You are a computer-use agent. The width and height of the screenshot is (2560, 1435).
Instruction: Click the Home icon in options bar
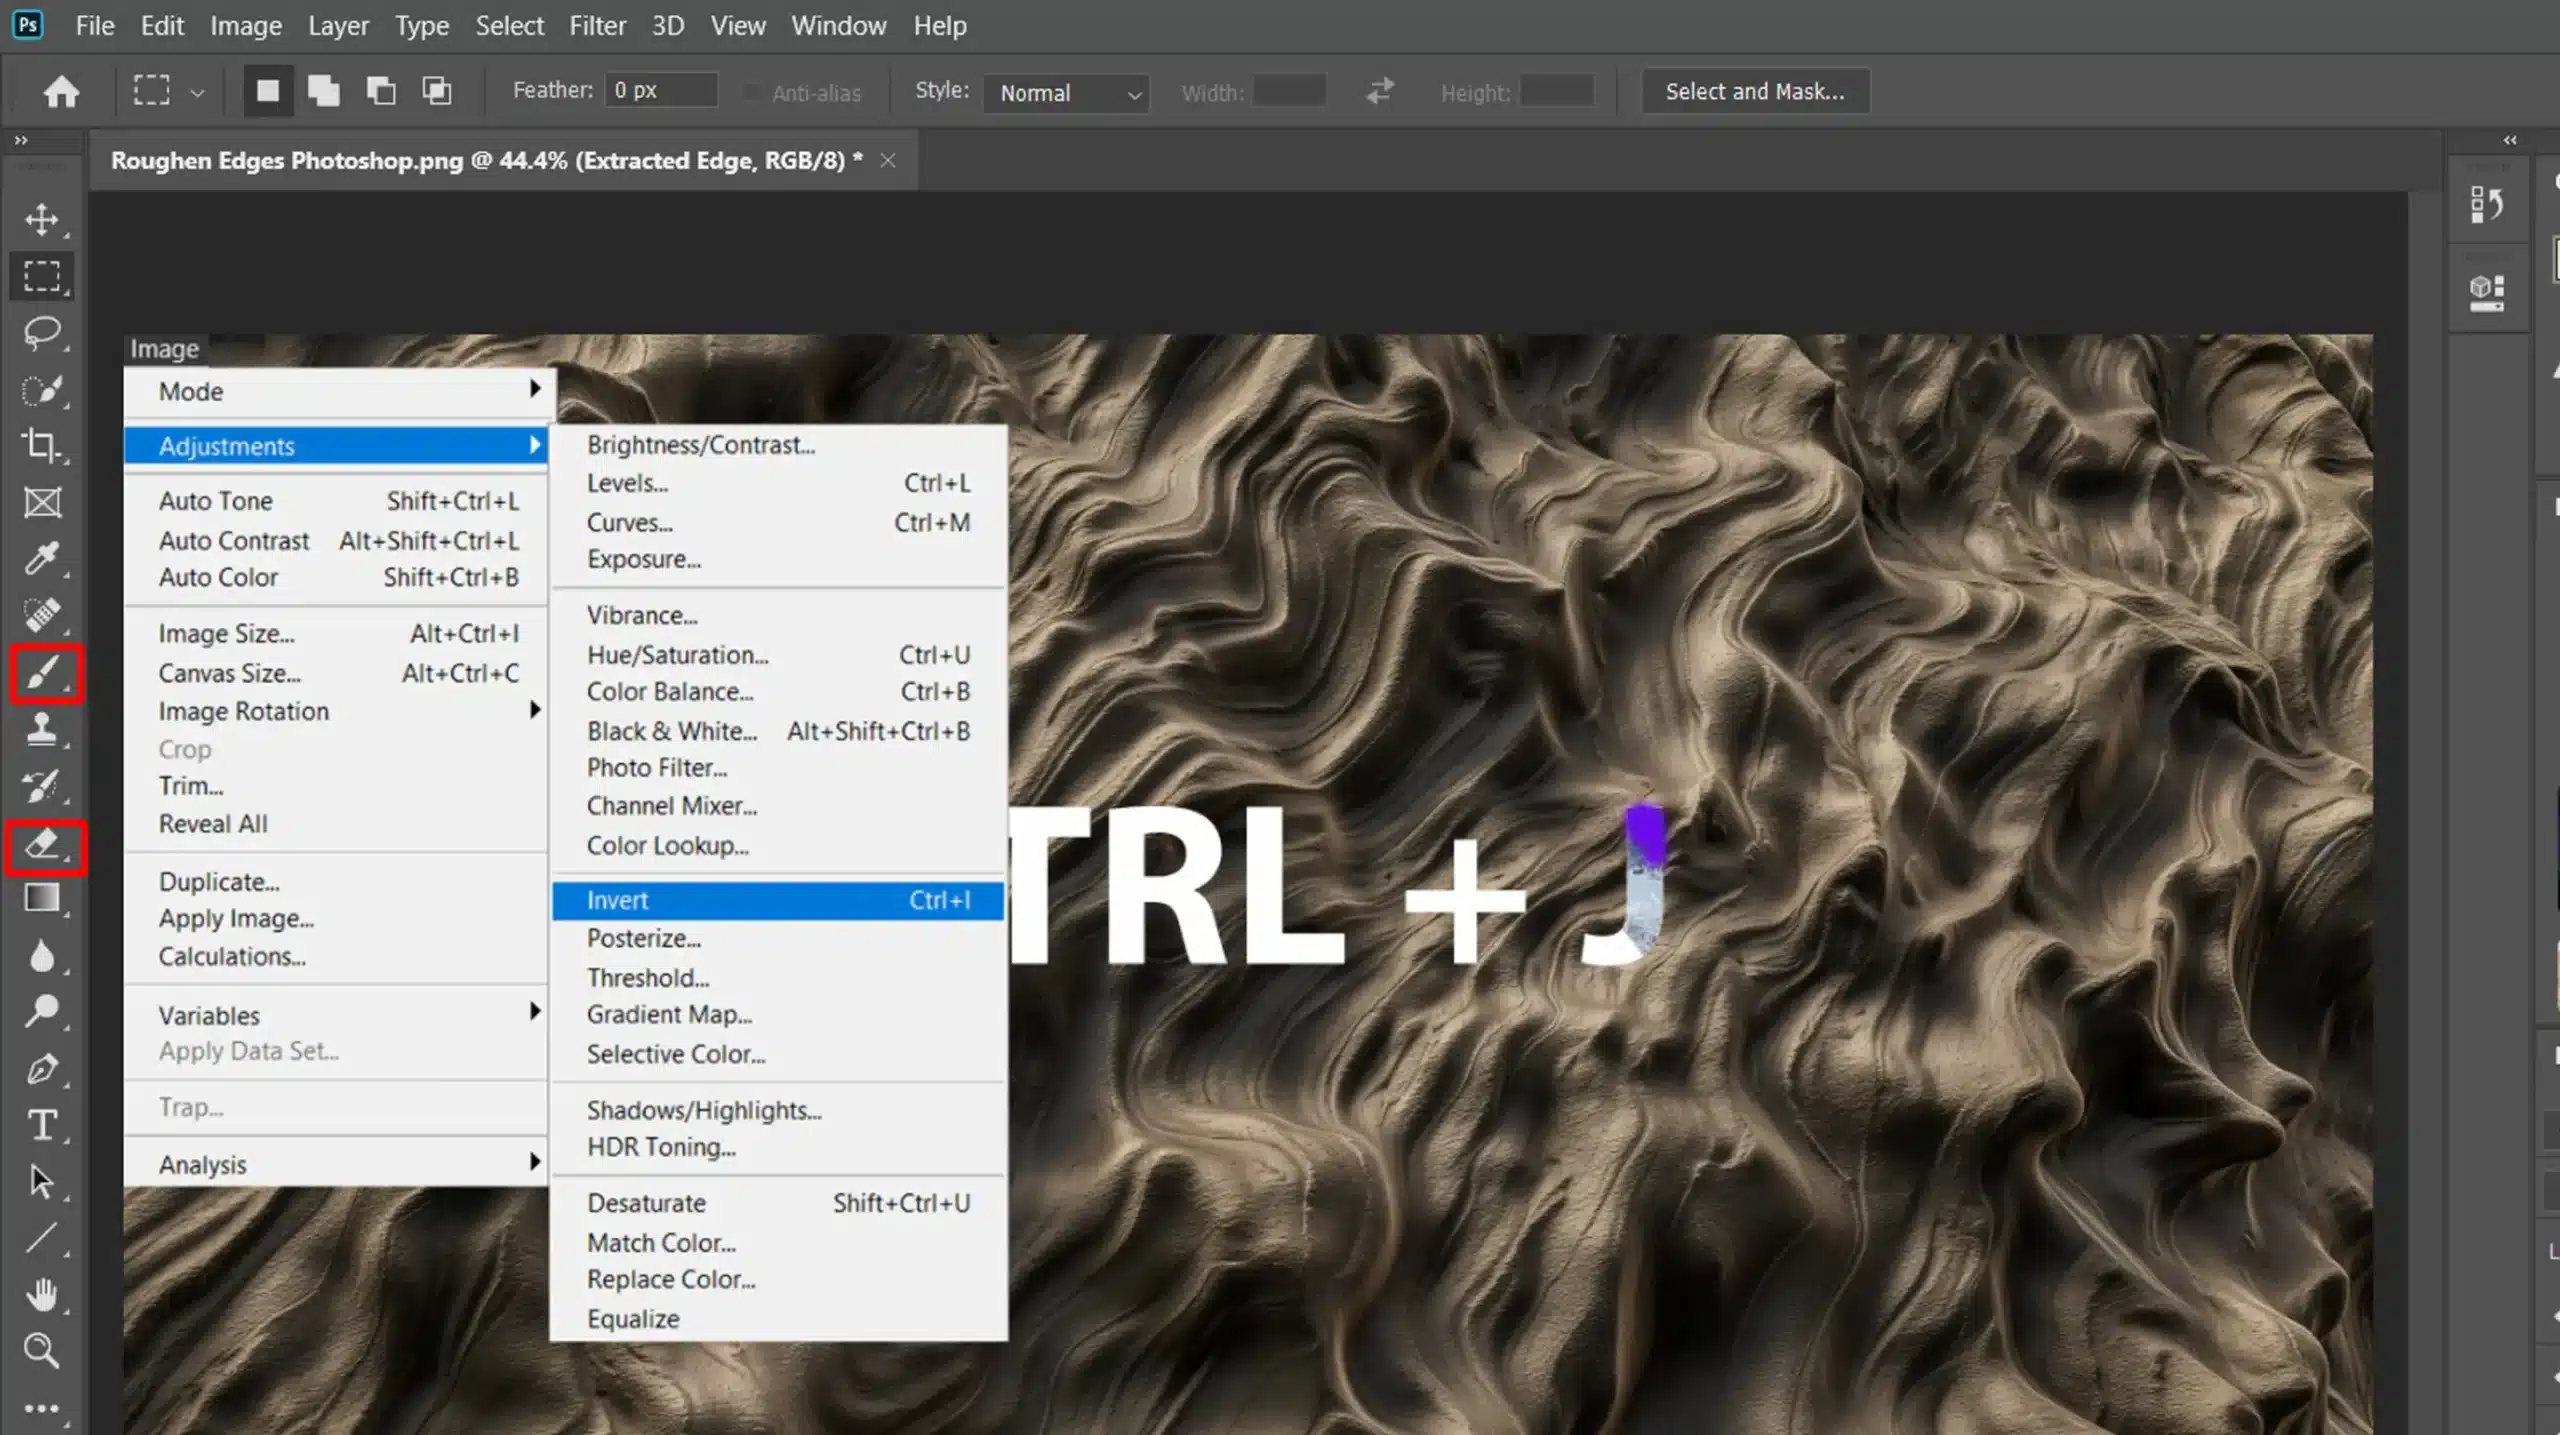pos(61,92)
